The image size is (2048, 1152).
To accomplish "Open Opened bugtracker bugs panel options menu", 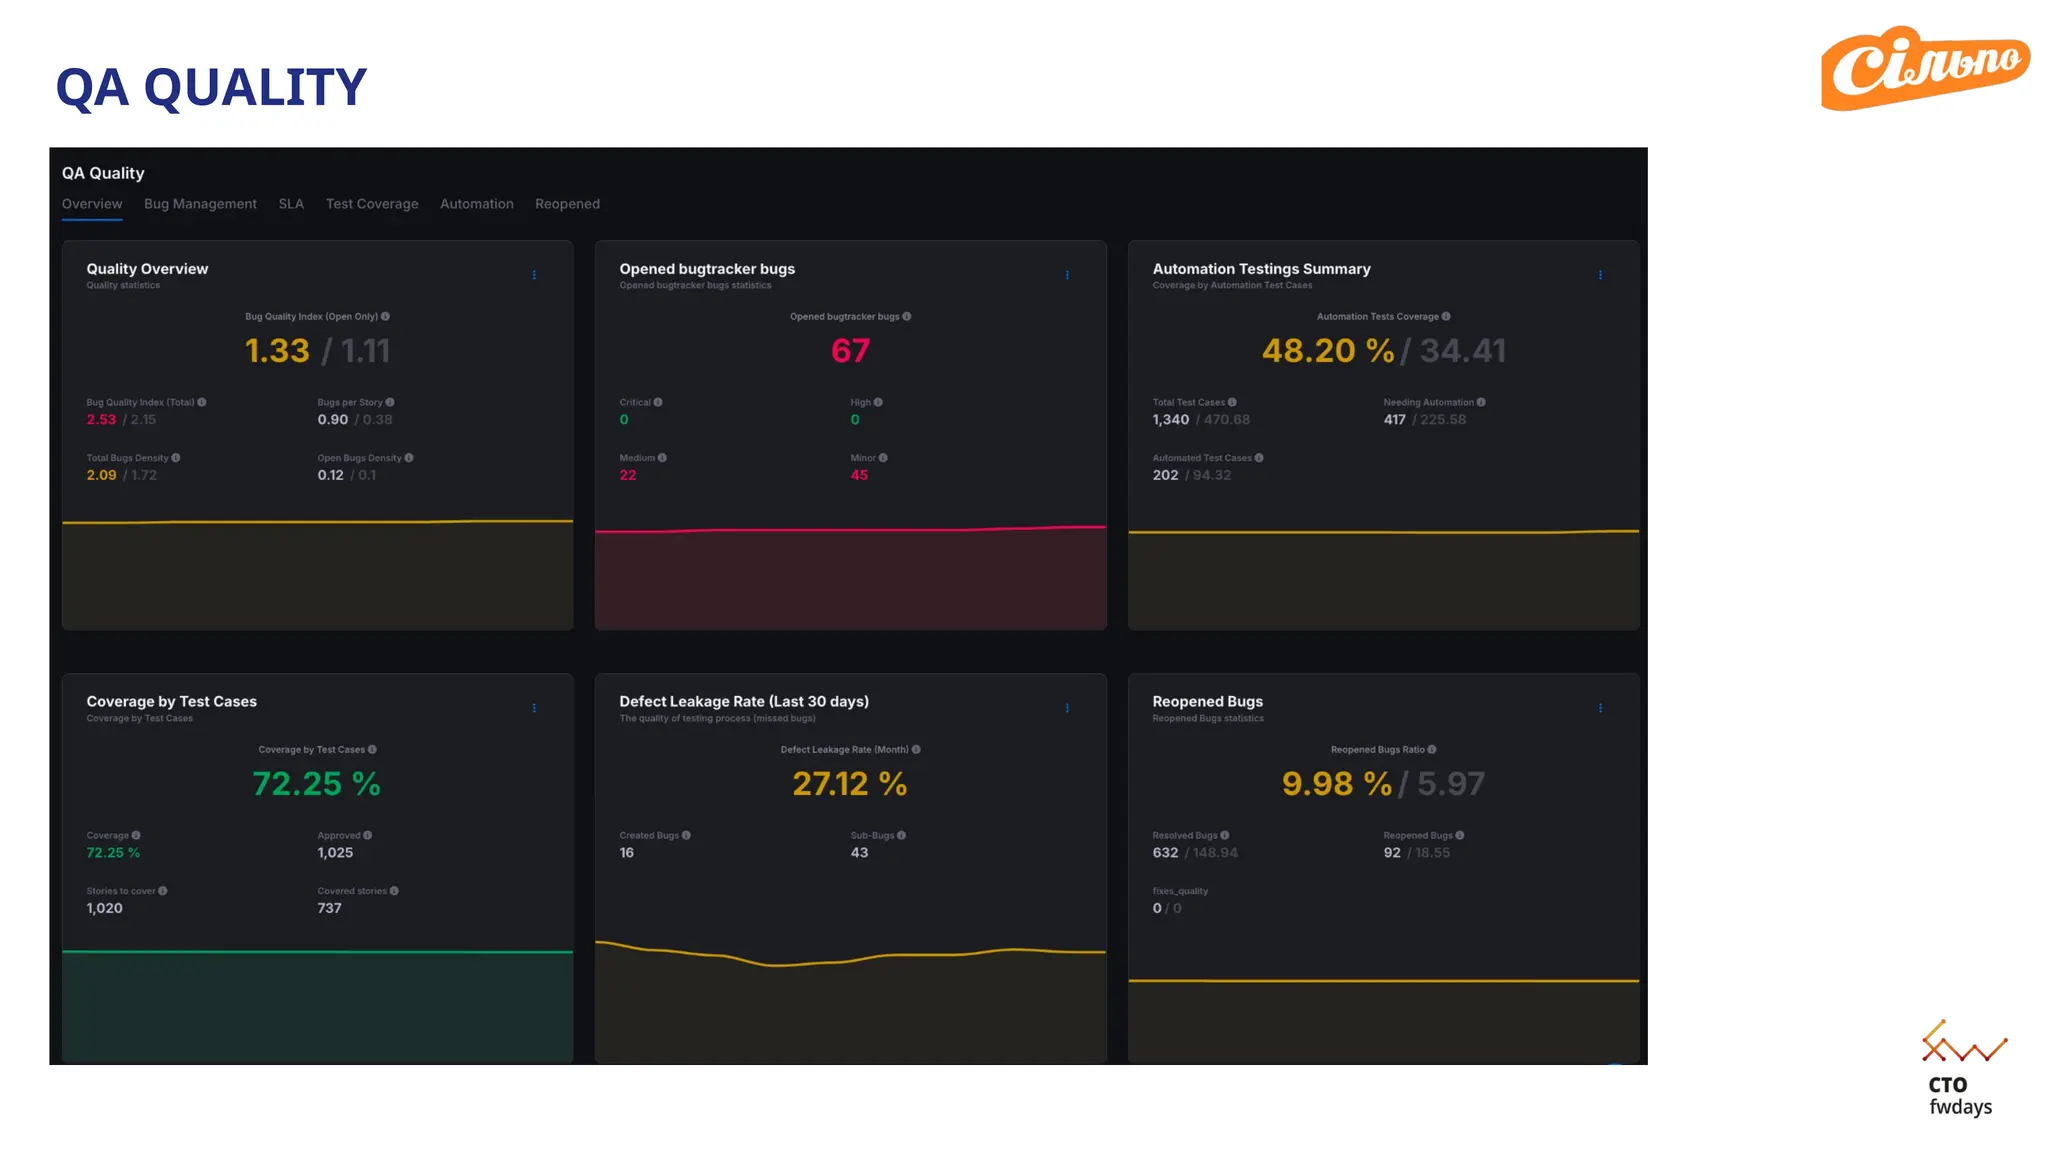I will point(1067,275).
